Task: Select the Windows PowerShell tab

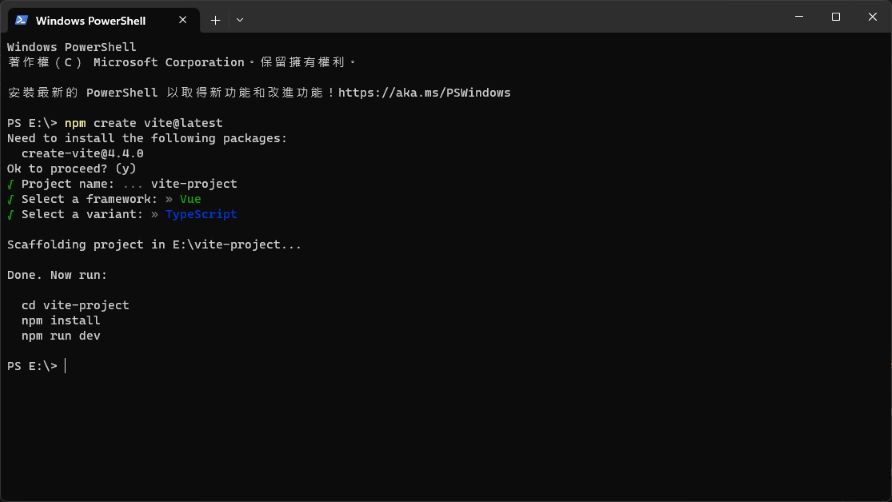Action: pyautogui.click(x=104, y=20)
